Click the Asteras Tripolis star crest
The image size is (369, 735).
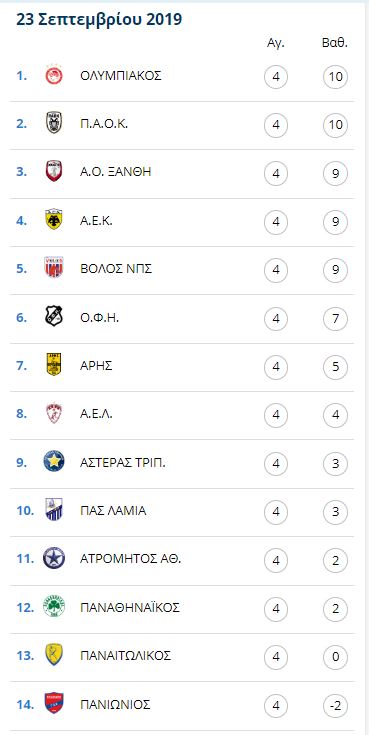click(54, 461)
